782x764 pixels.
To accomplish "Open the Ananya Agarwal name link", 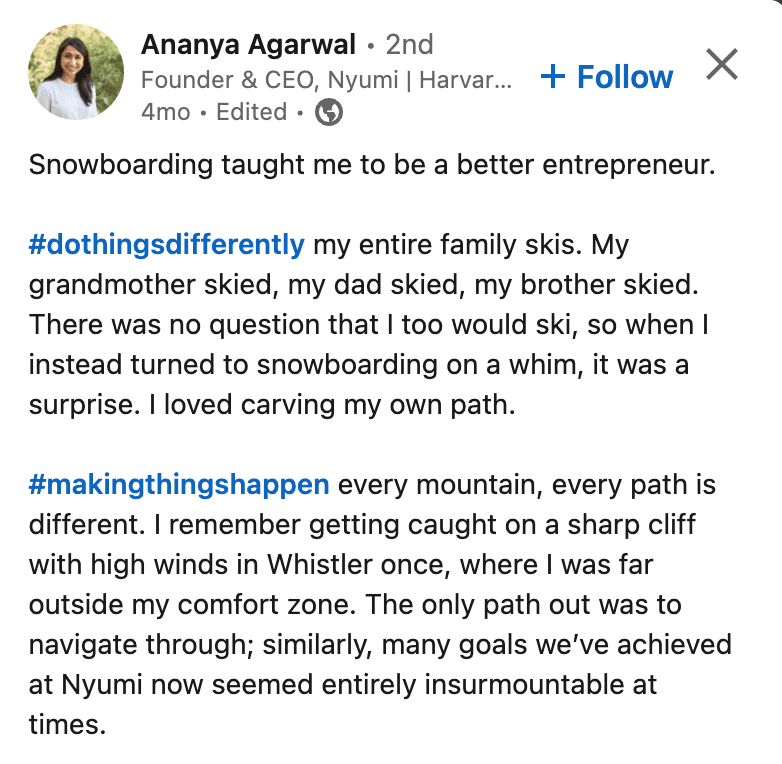I will coord(249,45).
